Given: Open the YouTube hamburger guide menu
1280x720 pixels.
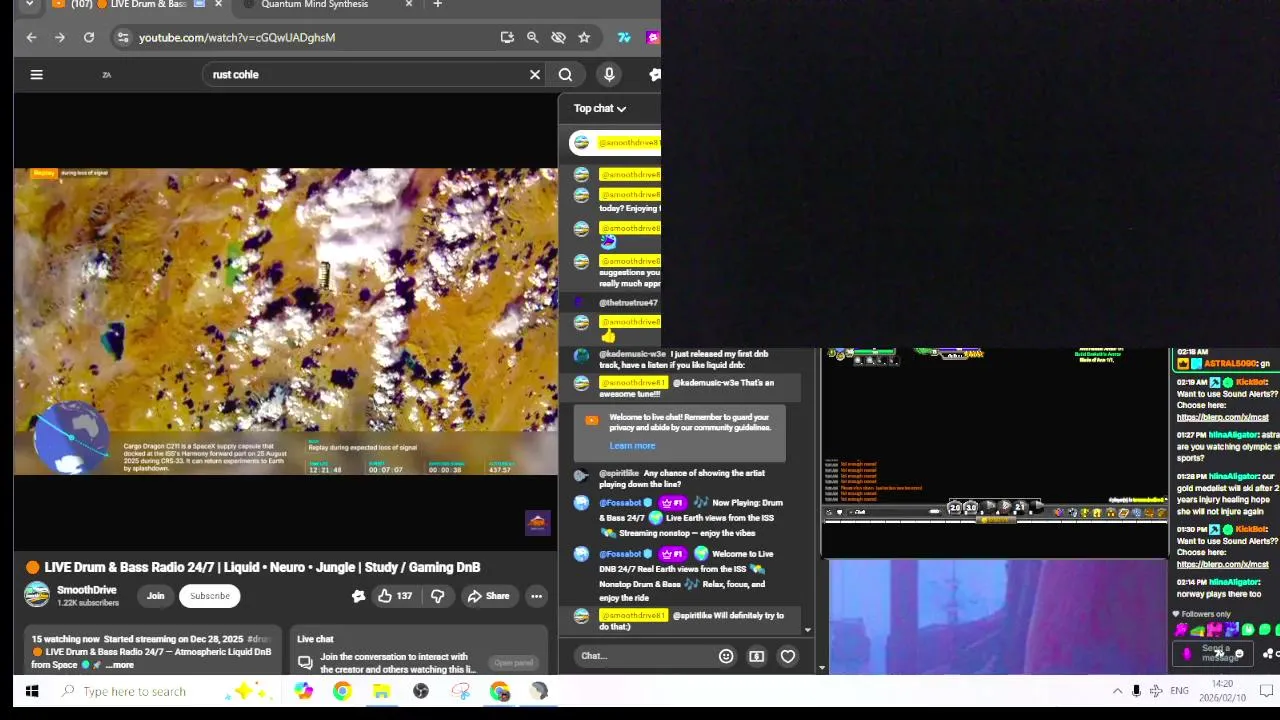Looking at the screenshot, I should click(x=36, y=74).
